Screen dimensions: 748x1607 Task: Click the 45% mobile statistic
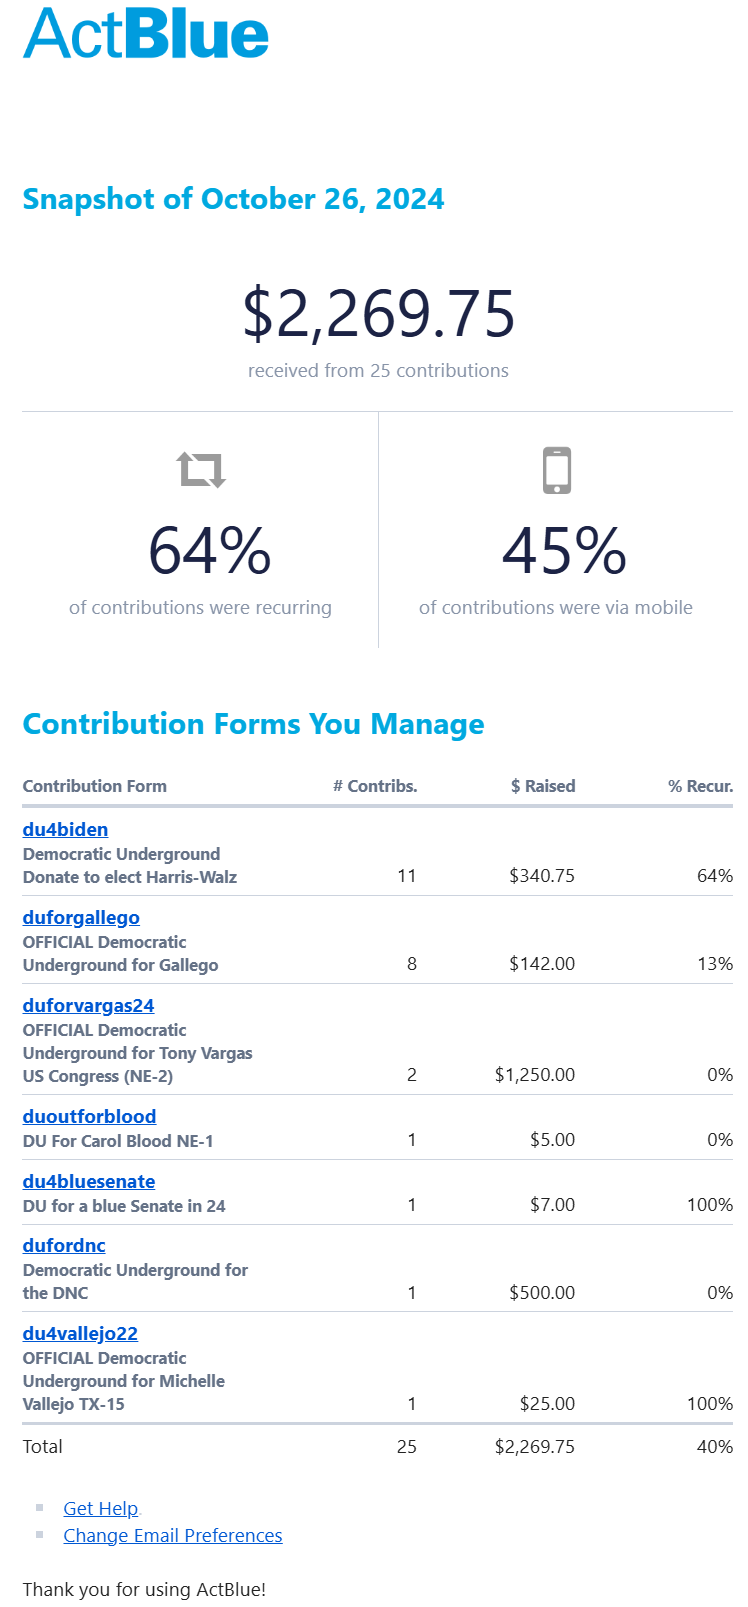point(564,551)
